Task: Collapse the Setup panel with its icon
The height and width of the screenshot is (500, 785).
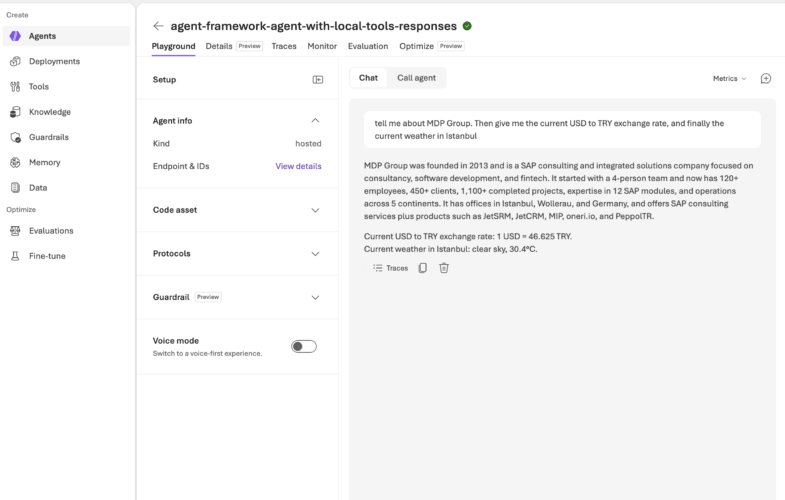Action: coord(318,80)
